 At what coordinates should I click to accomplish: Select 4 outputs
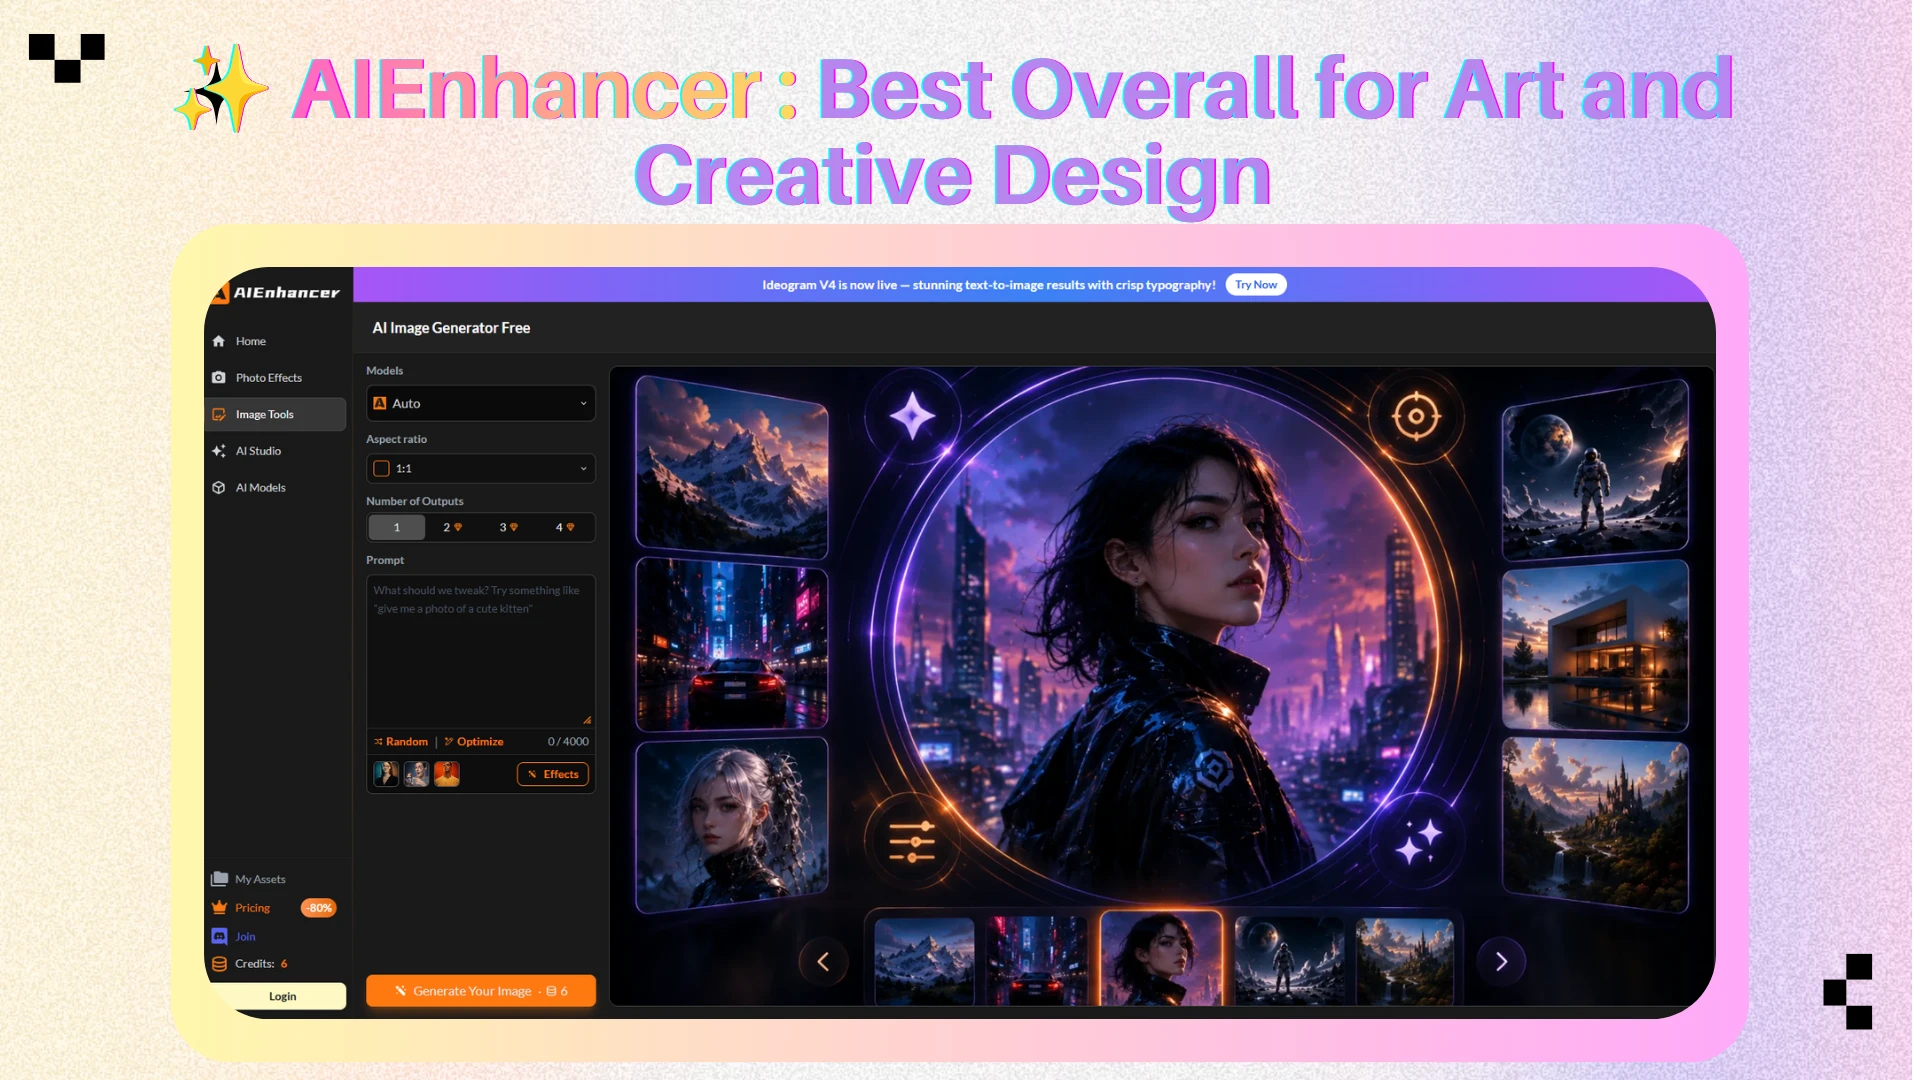564,527
